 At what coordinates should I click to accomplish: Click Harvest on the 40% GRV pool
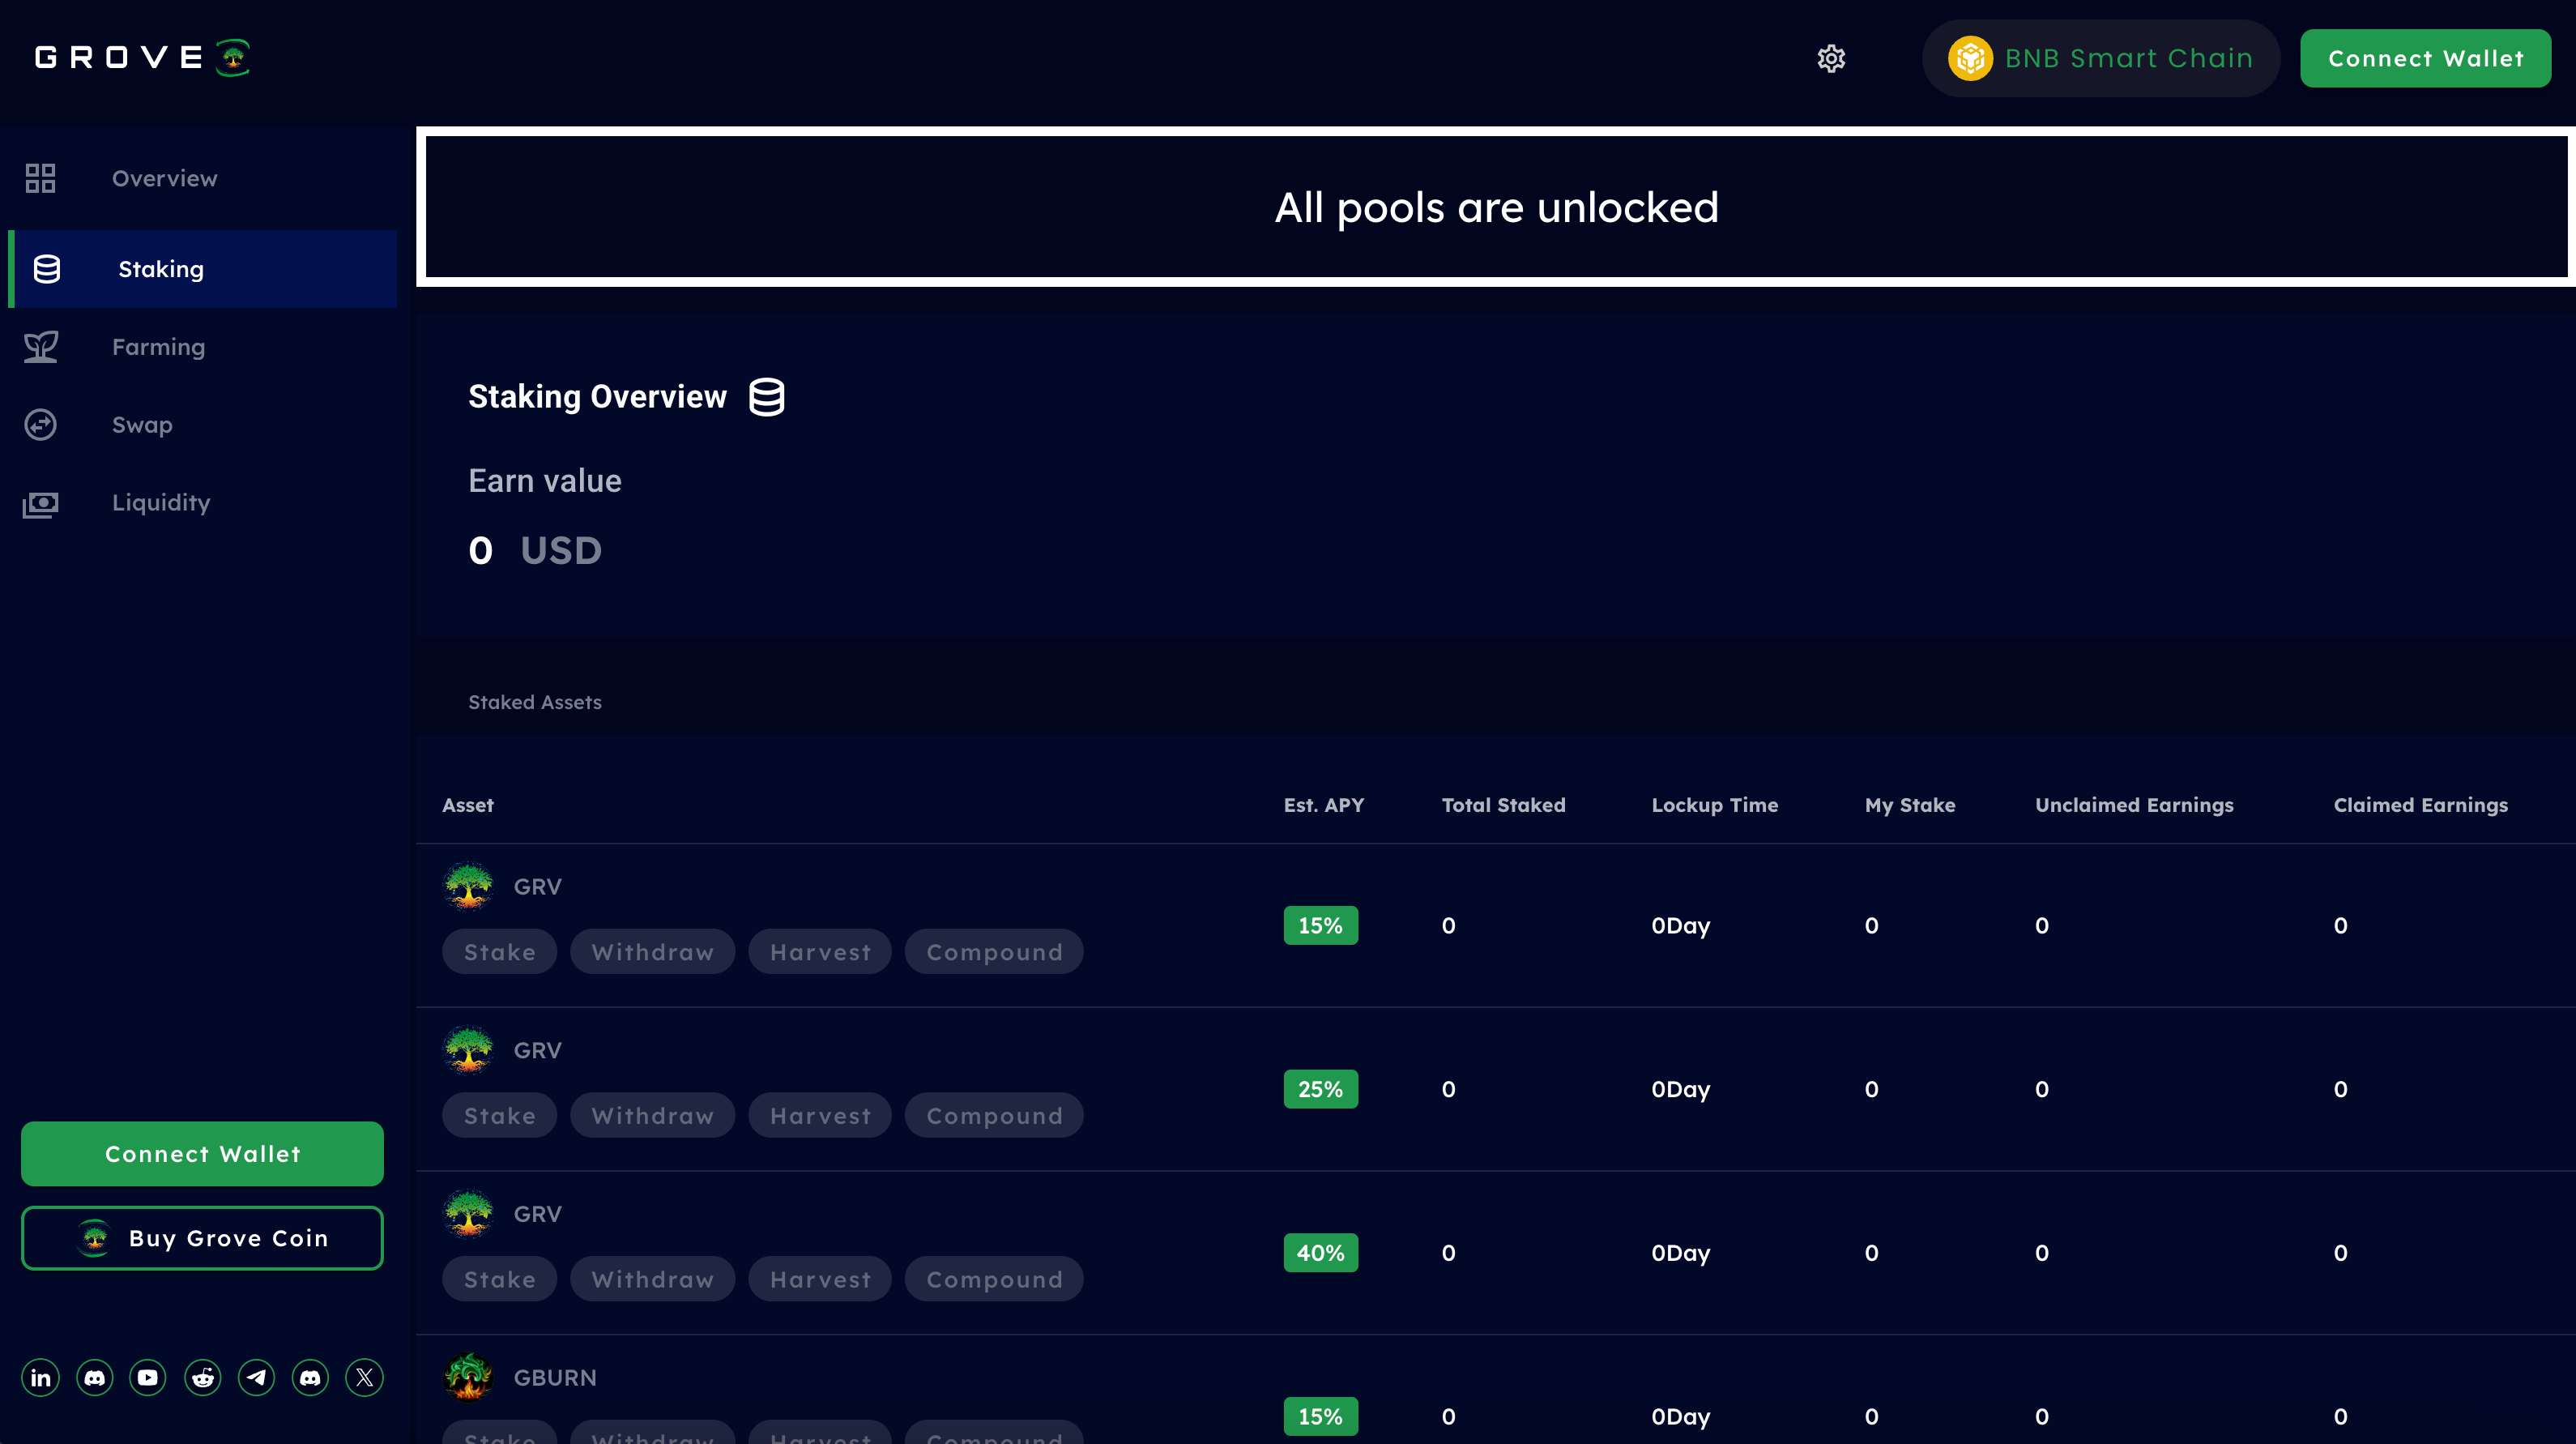coord(820,1280)
